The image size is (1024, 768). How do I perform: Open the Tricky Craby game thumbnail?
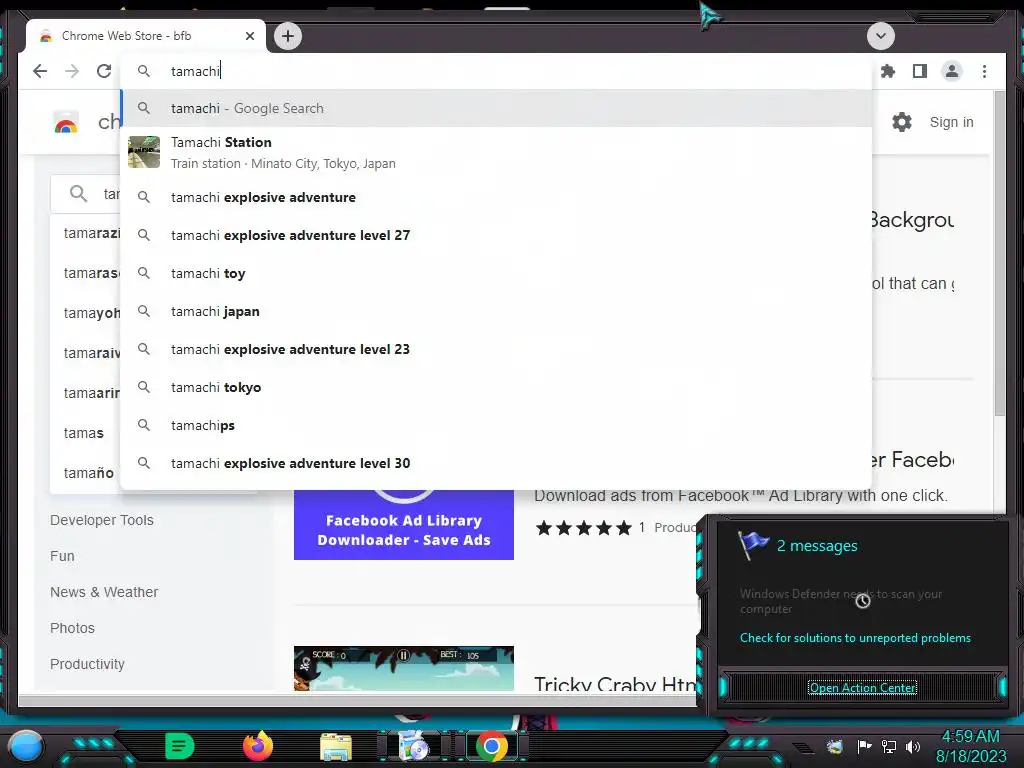404,669
